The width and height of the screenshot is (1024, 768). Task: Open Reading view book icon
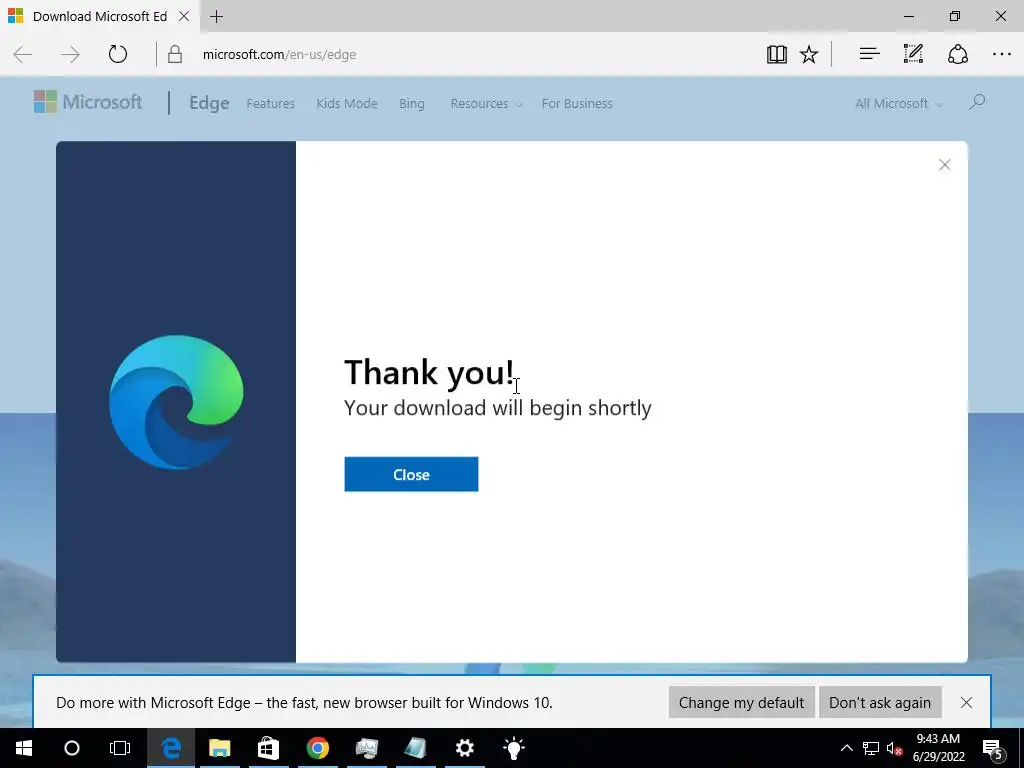coord(776,54)
